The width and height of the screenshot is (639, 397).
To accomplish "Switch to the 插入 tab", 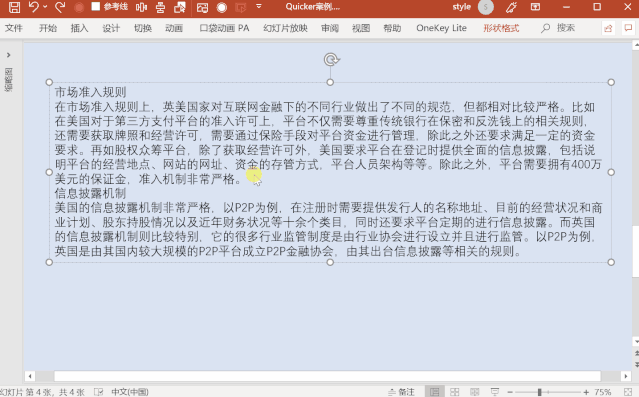I will tap(79, 28).
